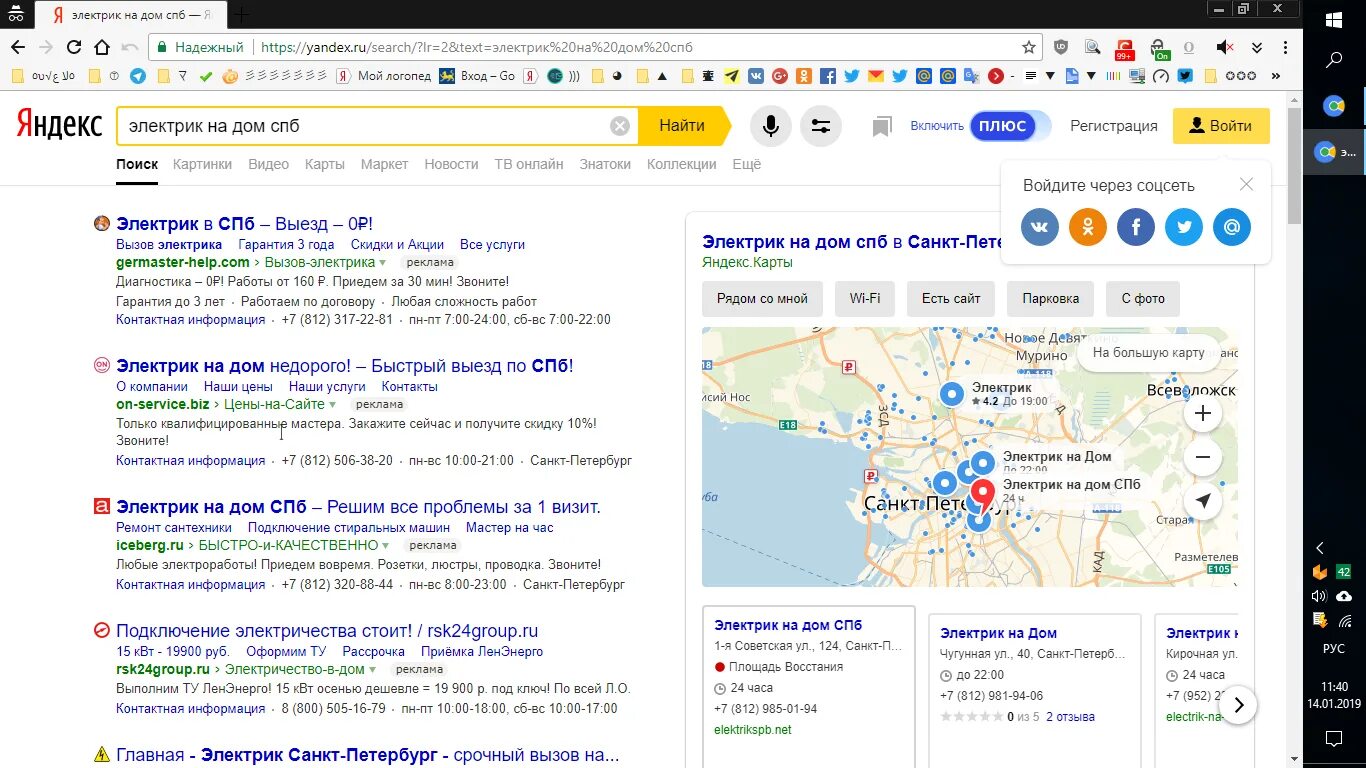Viewport: 1366px width, 768px height.
Task: Switch to Маркет tab
Action: click(384, 164)
